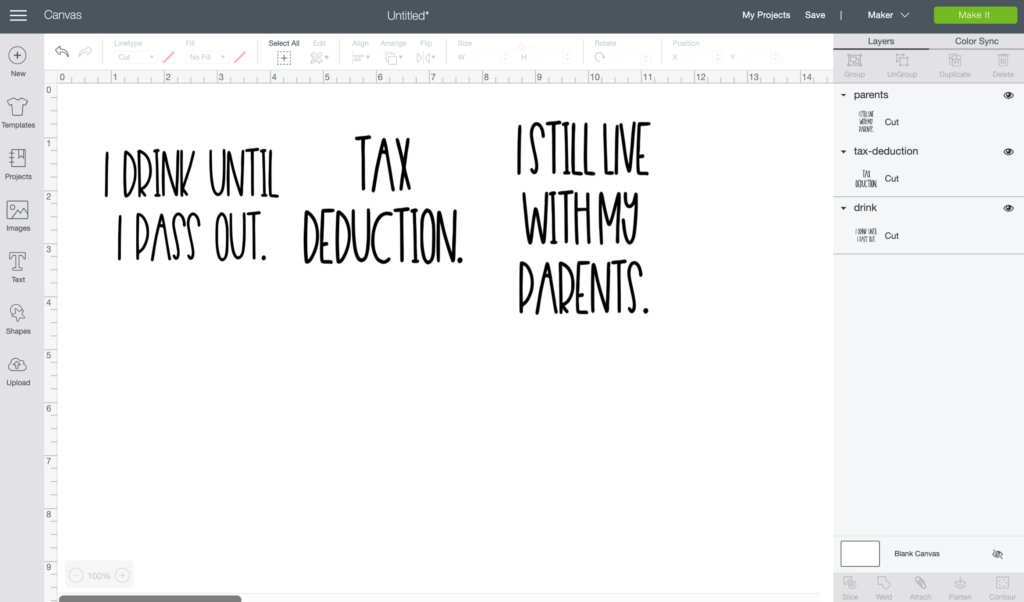
Task: Open the Linetype Cut dropdown
Action: point(135,57)
